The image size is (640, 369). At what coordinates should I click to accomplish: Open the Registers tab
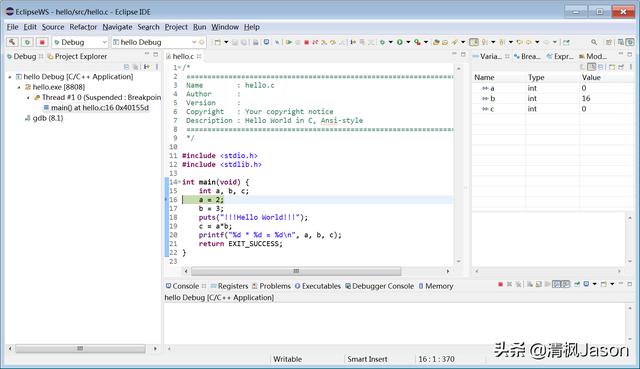(229, 286)
